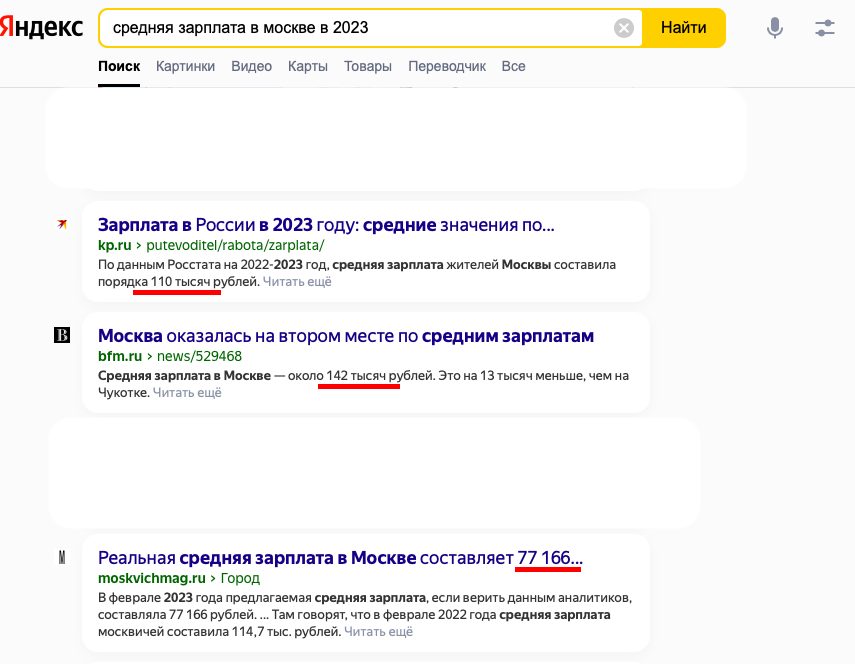Open the Все menu
The image size is (855, 664).
[x=513, y=66]
